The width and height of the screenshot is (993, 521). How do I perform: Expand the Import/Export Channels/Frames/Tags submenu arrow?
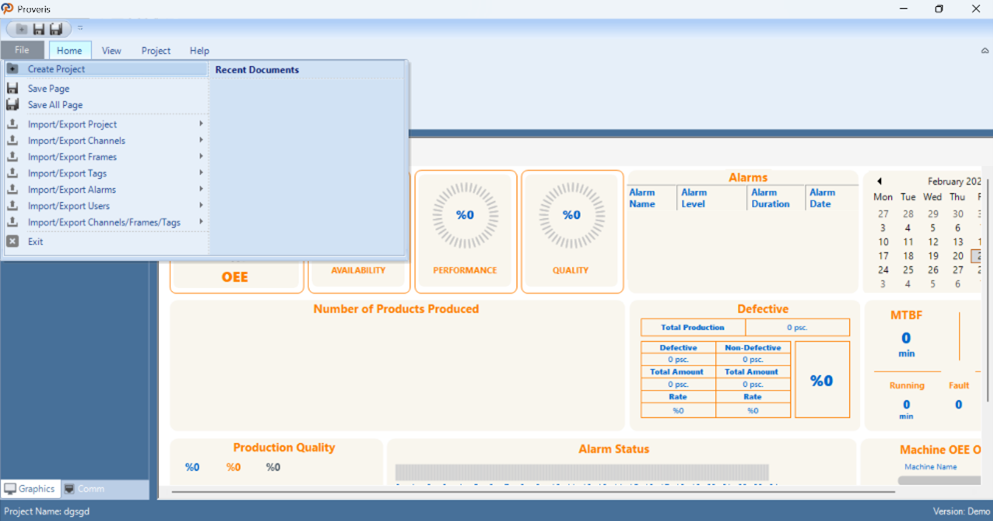point(201,222)
